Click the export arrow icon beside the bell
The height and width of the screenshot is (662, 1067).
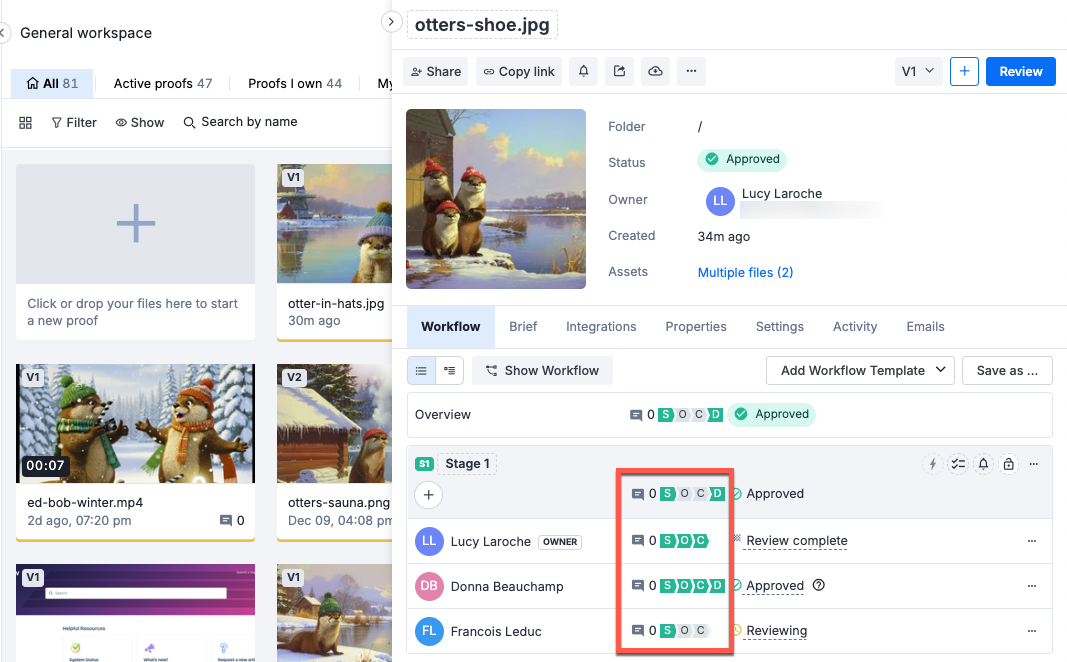point(620,71)
